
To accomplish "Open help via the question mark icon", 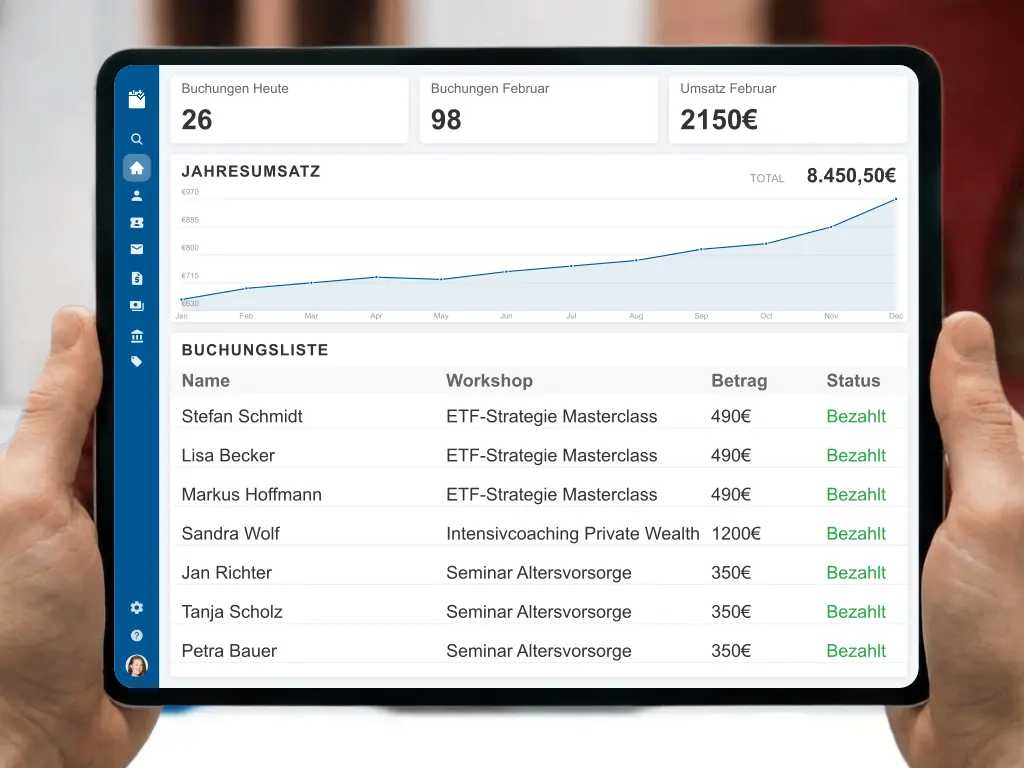I will [137, 635].
